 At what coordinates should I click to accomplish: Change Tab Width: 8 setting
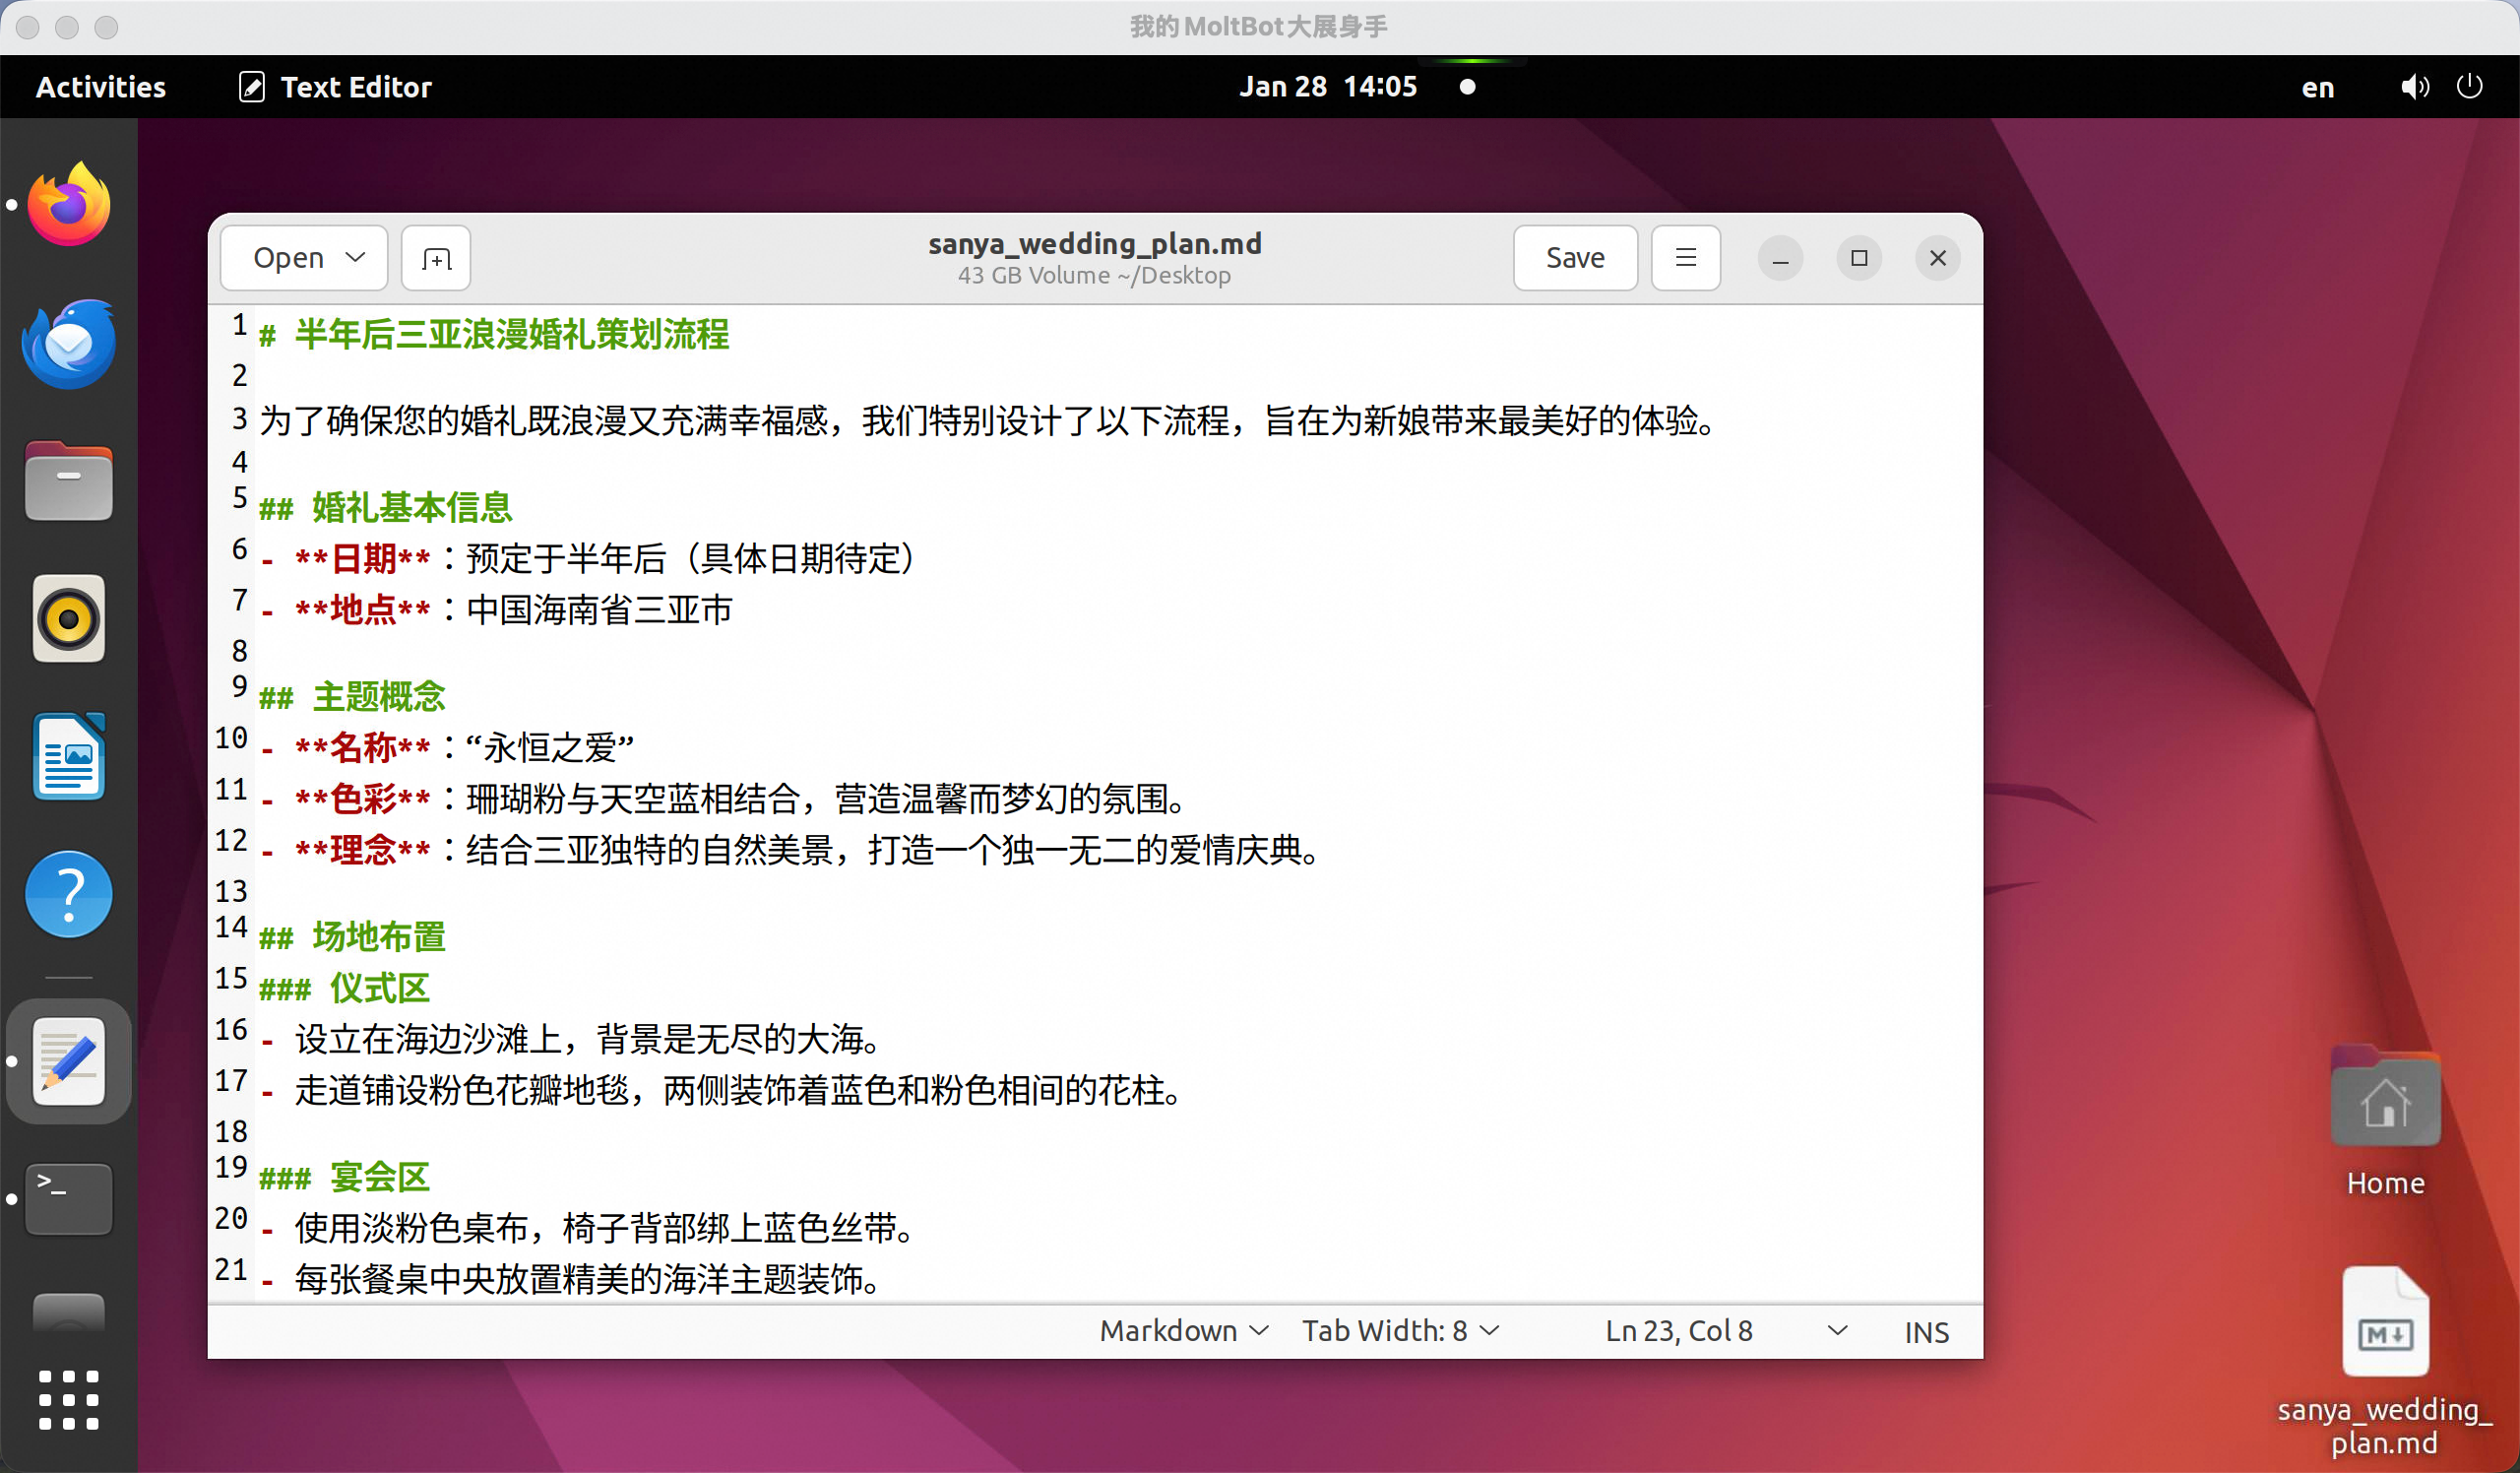coord(1400,1331)
